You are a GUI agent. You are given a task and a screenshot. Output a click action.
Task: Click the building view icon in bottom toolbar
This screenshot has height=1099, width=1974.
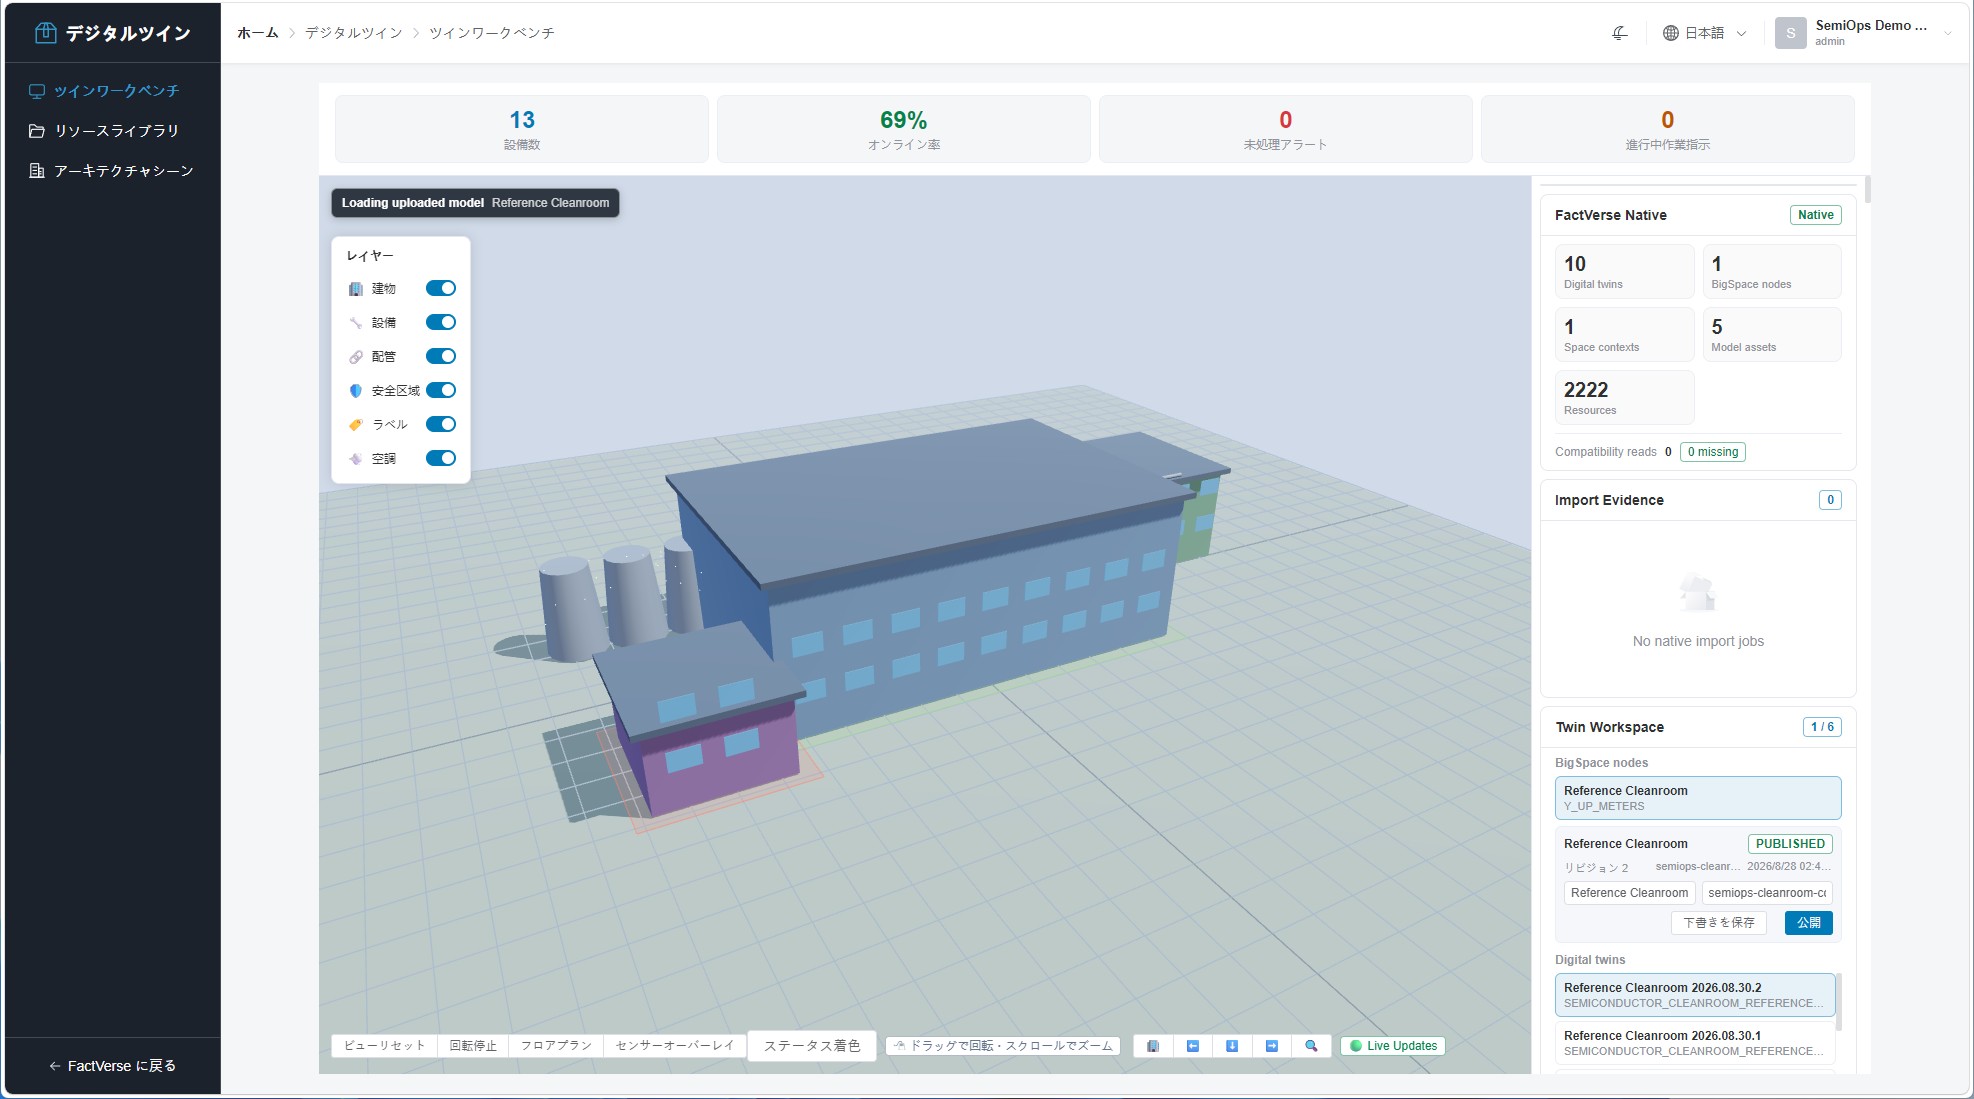pyautogui.click(x=1153, y=1046)
